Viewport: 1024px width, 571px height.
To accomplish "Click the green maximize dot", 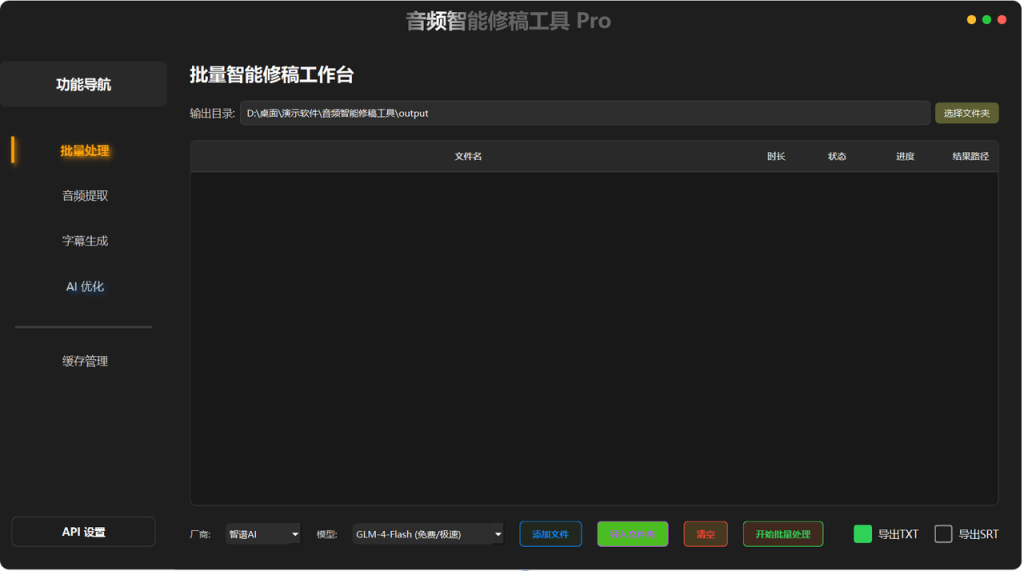I will click(986, 20).
